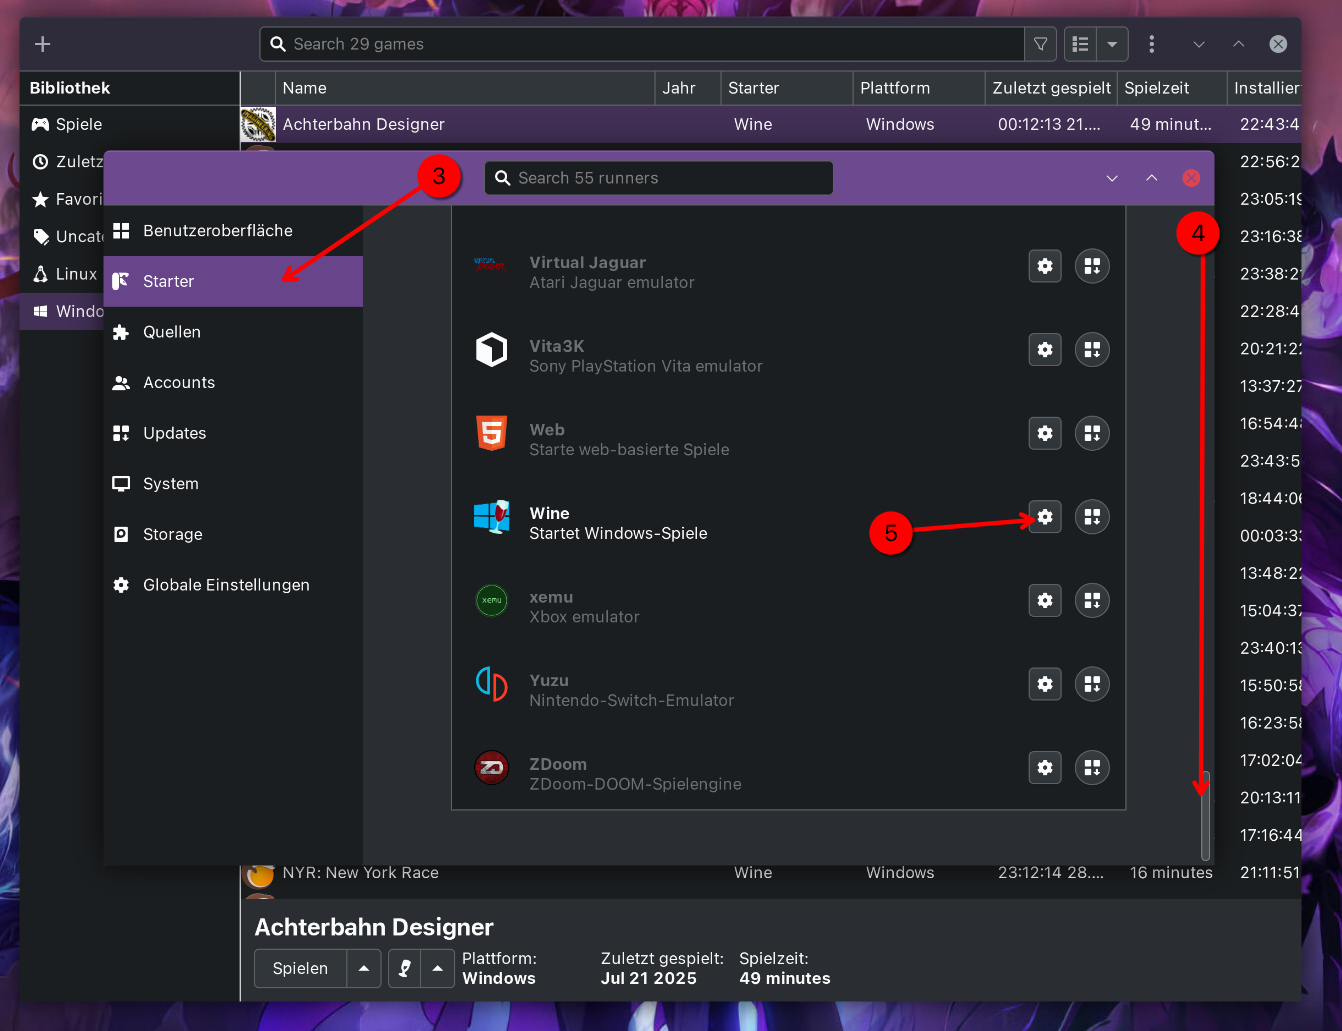Open Virtual Jaguar configuration gear
The height and width of the screenshot is (1031, 1342).
coord(1045,266)
